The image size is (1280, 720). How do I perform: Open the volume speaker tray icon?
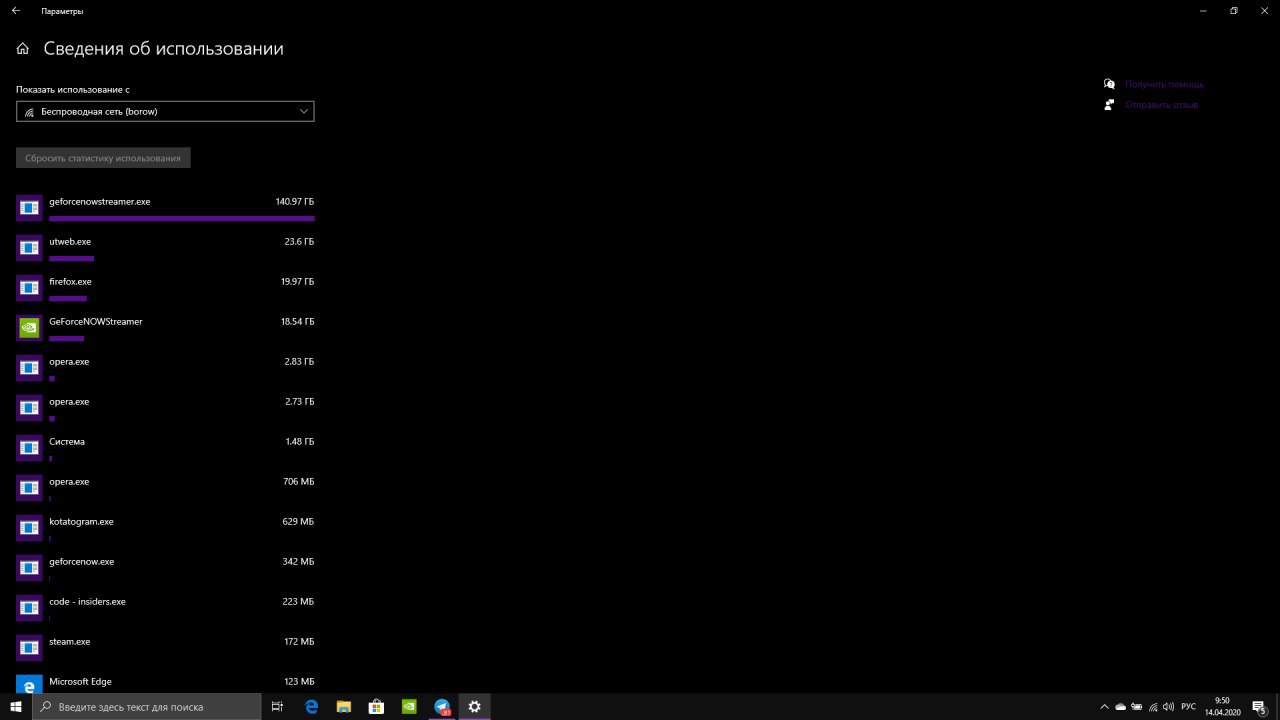tap(1169, 706)
